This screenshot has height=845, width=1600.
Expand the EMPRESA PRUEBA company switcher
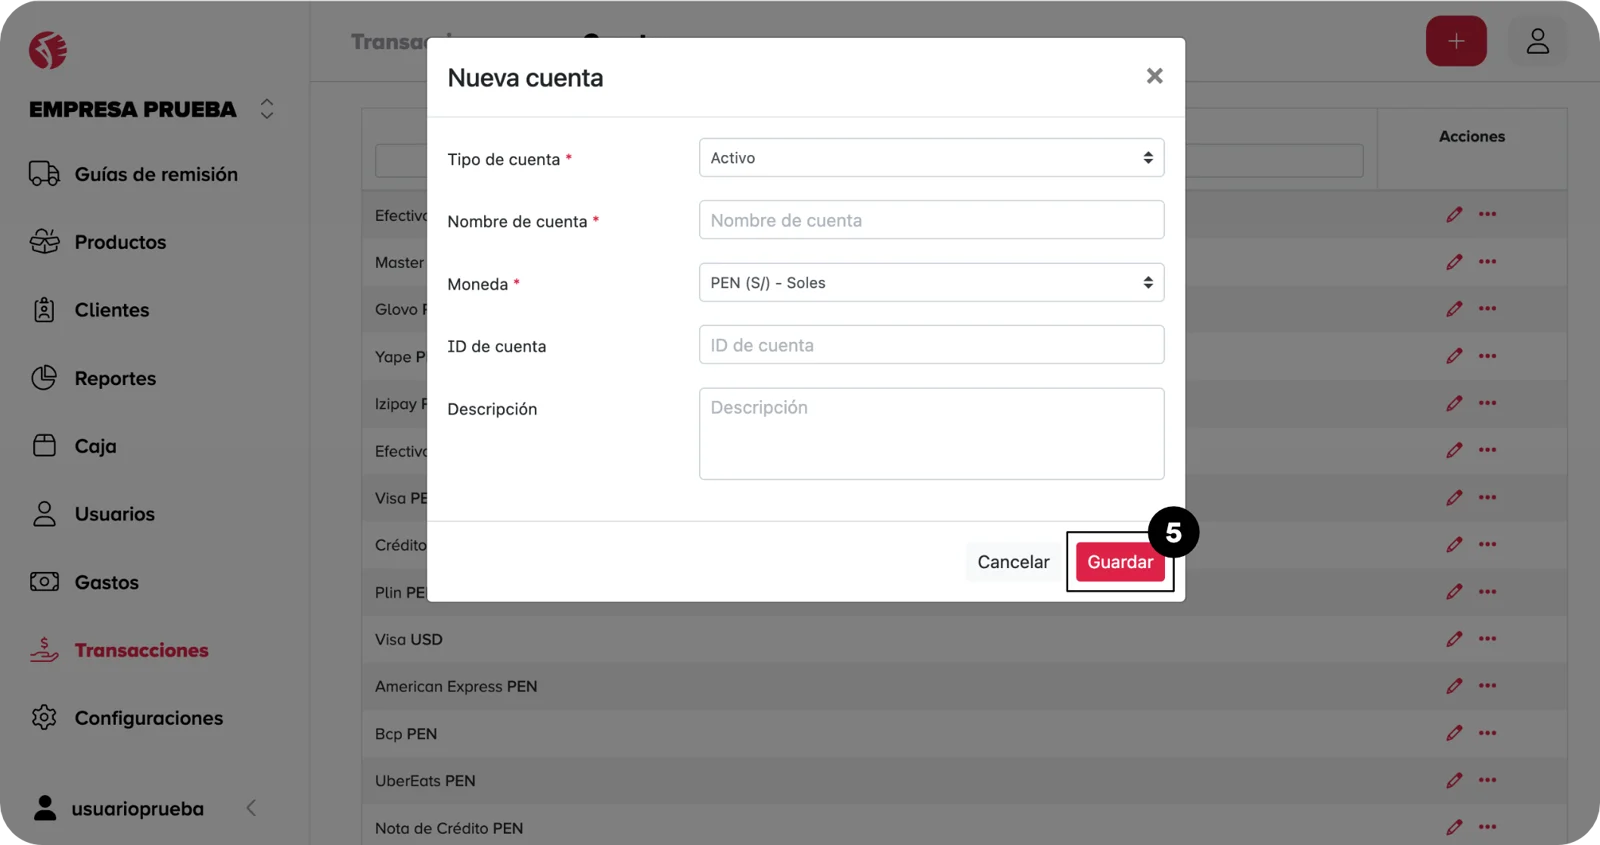[x=267, y=109]
